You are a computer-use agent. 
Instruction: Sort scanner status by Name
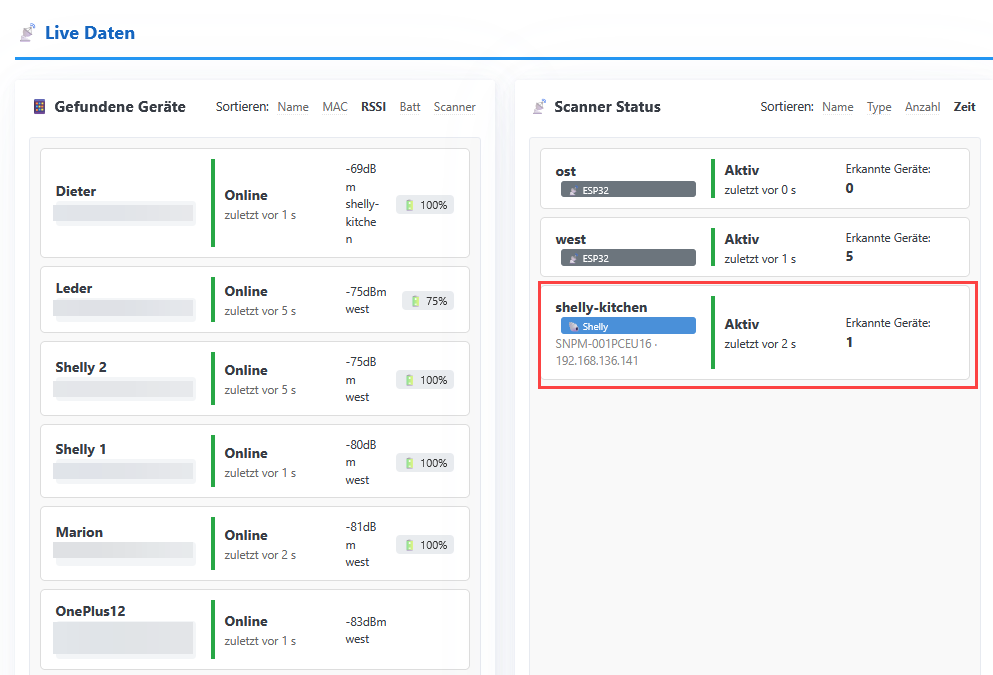837,107
